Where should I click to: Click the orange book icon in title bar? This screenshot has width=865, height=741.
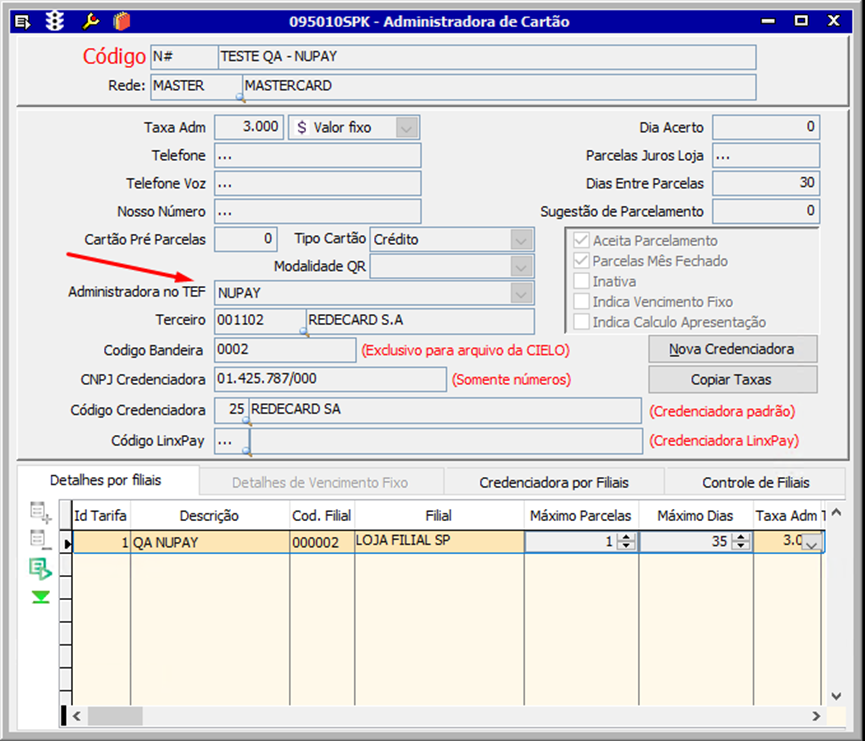[121, 22]
